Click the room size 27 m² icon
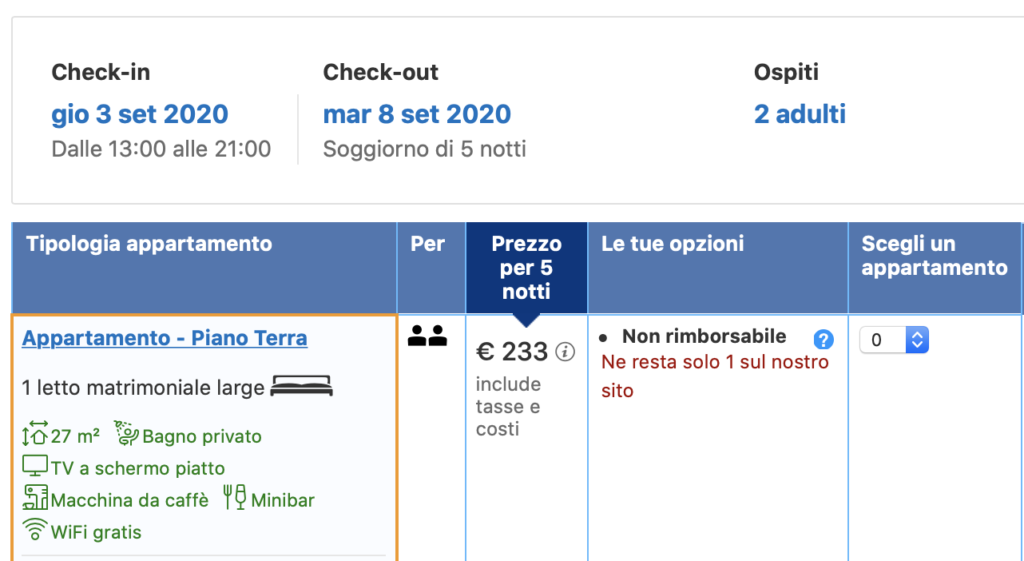Image resolution: width=1024 pixels, height=561 pixels. 35,436
